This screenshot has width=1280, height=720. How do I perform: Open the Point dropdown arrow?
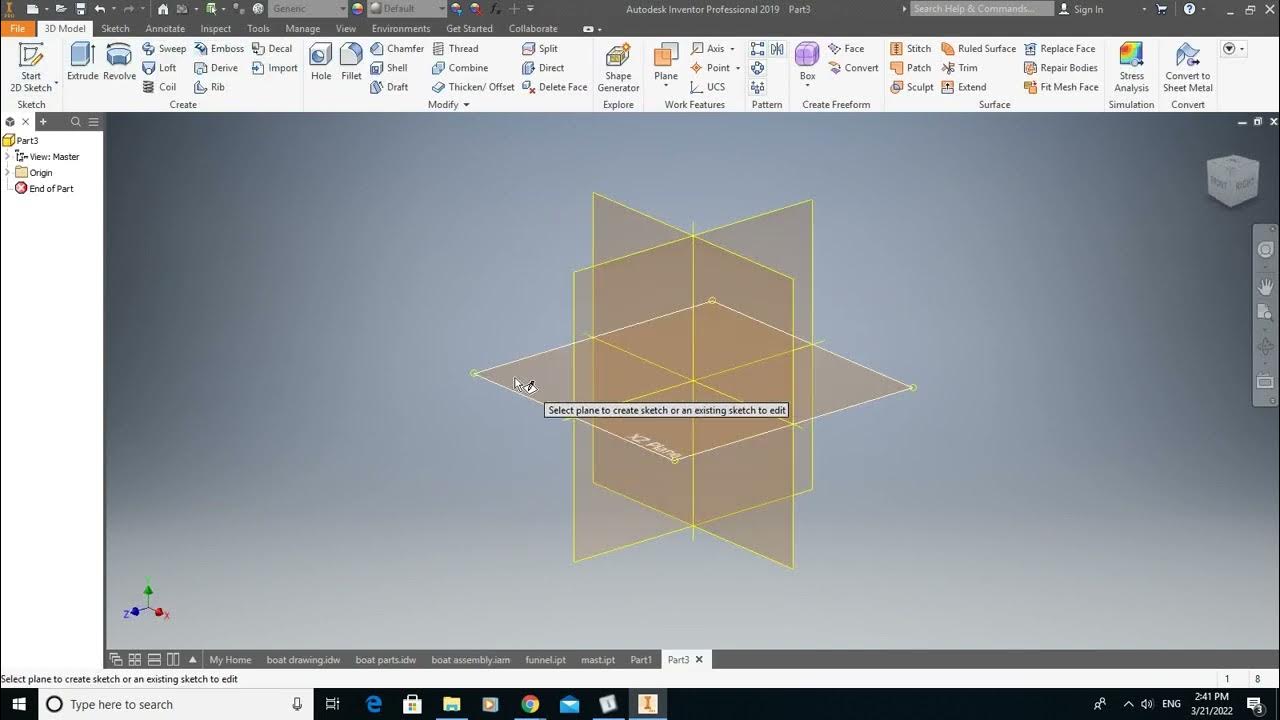click(x=738, y=68)
